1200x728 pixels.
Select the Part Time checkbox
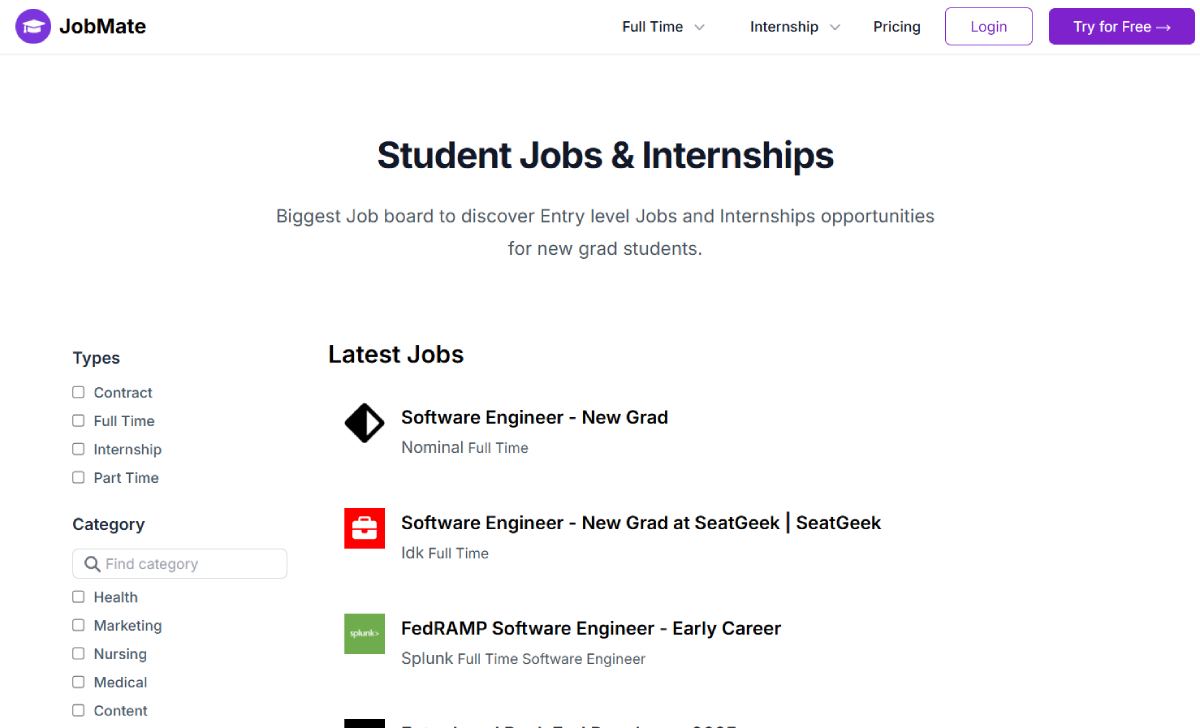(78, 477)
